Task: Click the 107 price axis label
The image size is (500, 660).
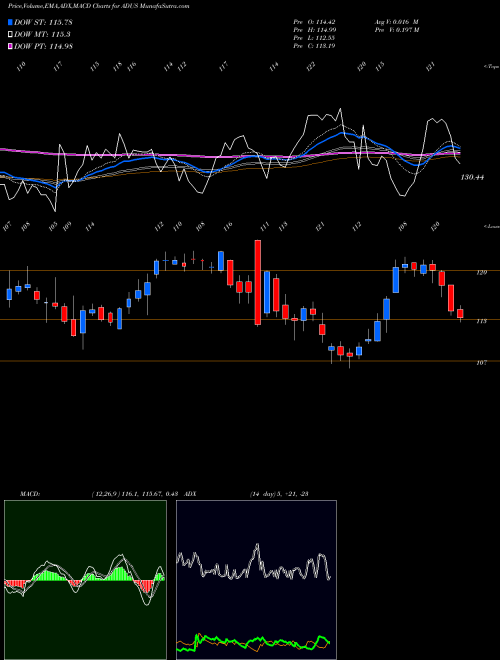Action: pyautogui.click(x=482, y=362)
